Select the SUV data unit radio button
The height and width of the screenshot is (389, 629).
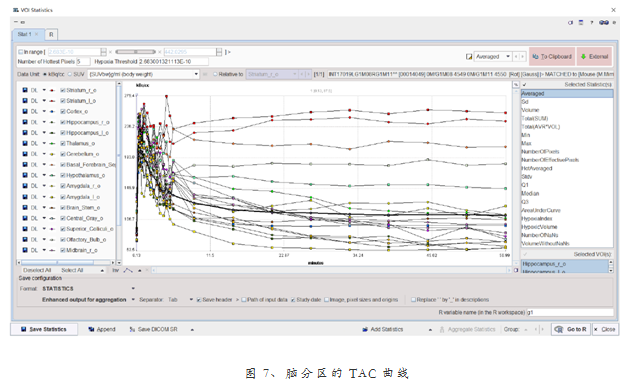point(70,74)
